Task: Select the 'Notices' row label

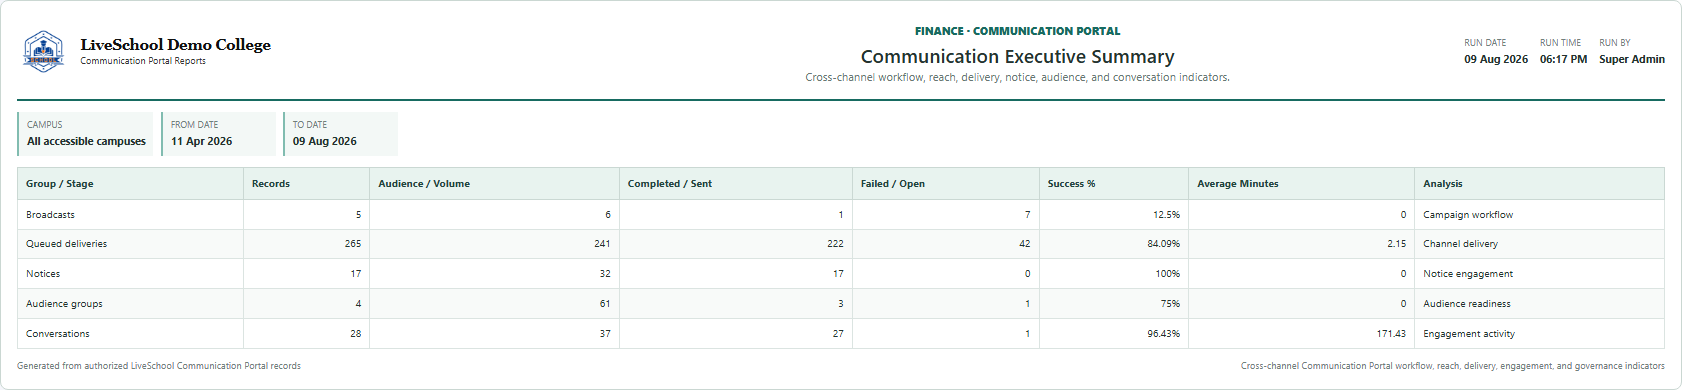Action: pyautogui.click(x=43, y=274)
